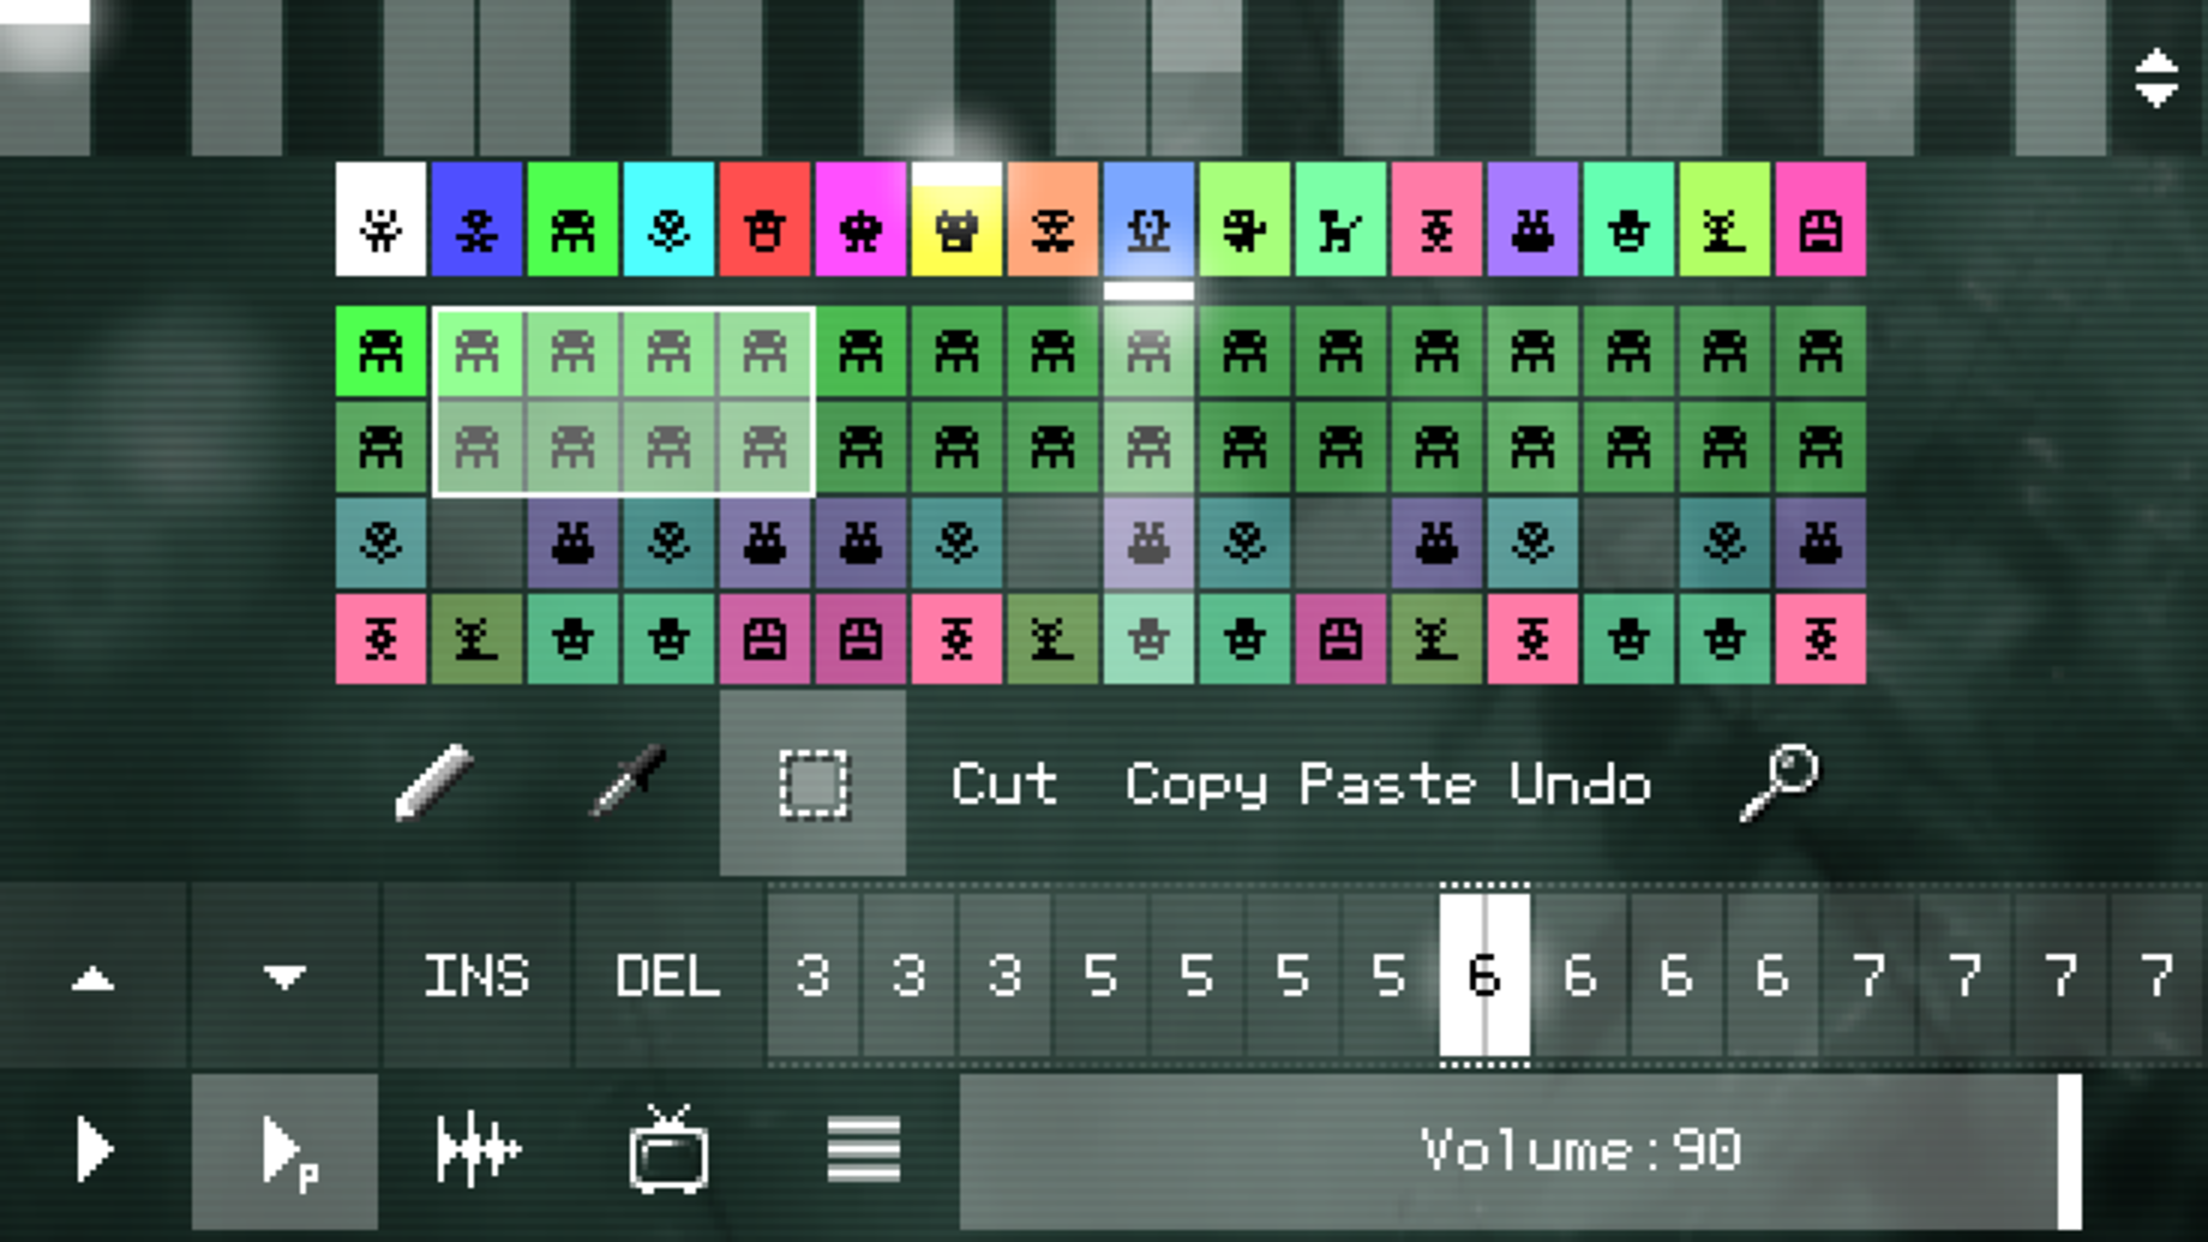
Task: Activate the rectangular selection tool
Action: [813, 783]
